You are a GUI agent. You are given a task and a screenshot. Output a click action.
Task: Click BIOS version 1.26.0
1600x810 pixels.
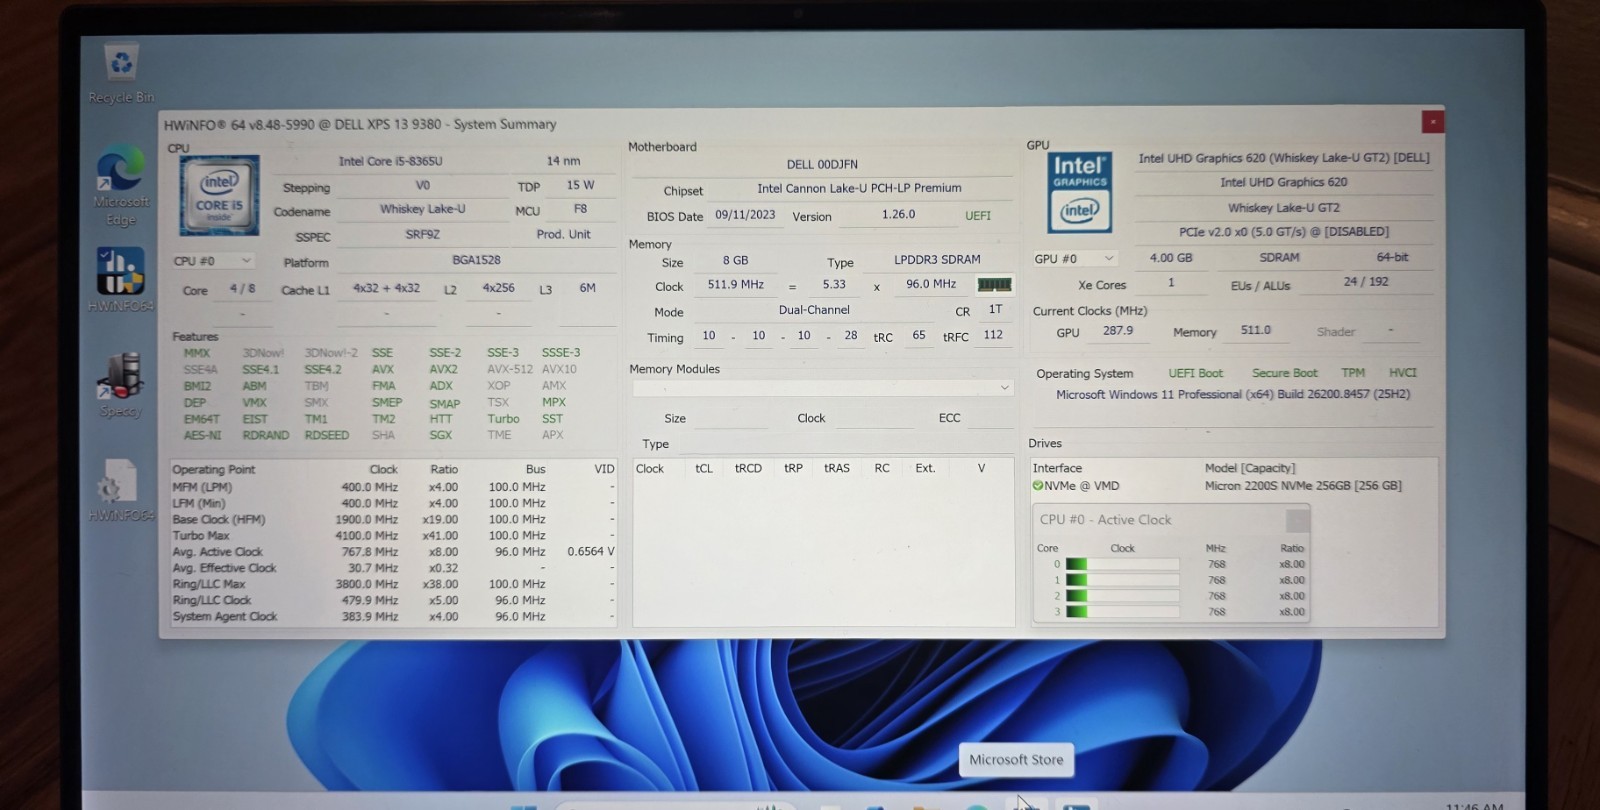pos(898,214)
